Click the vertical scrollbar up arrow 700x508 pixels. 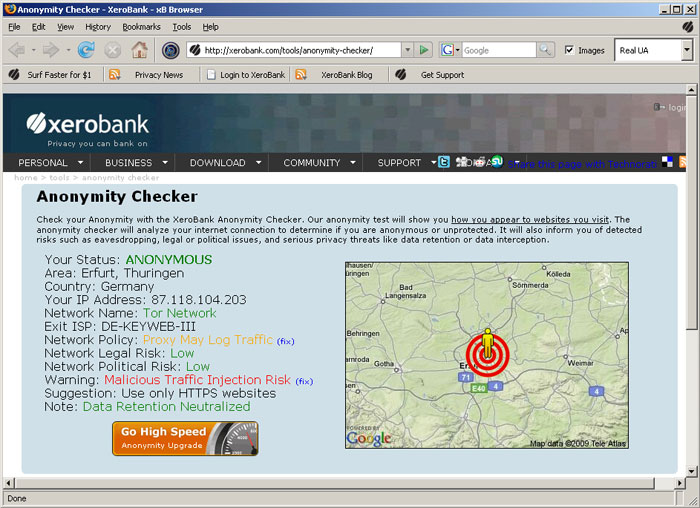691,90
